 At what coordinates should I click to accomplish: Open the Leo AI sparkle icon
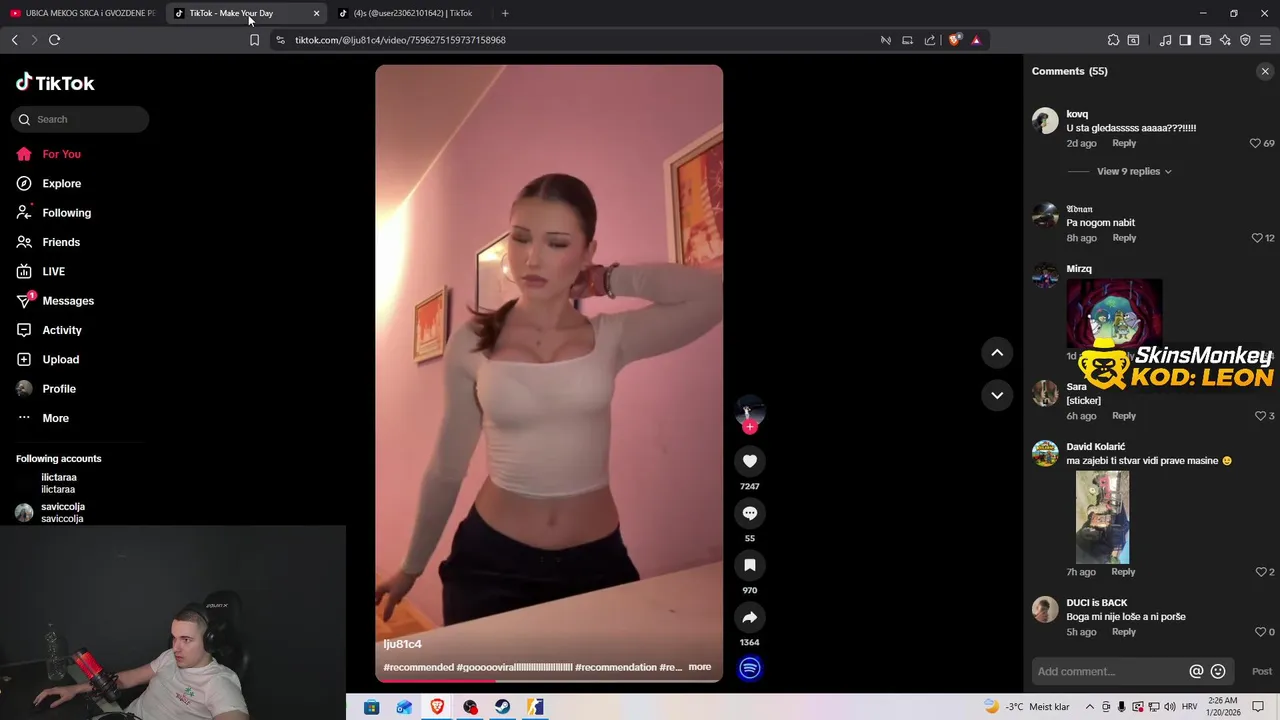[x=1225, y=40]
